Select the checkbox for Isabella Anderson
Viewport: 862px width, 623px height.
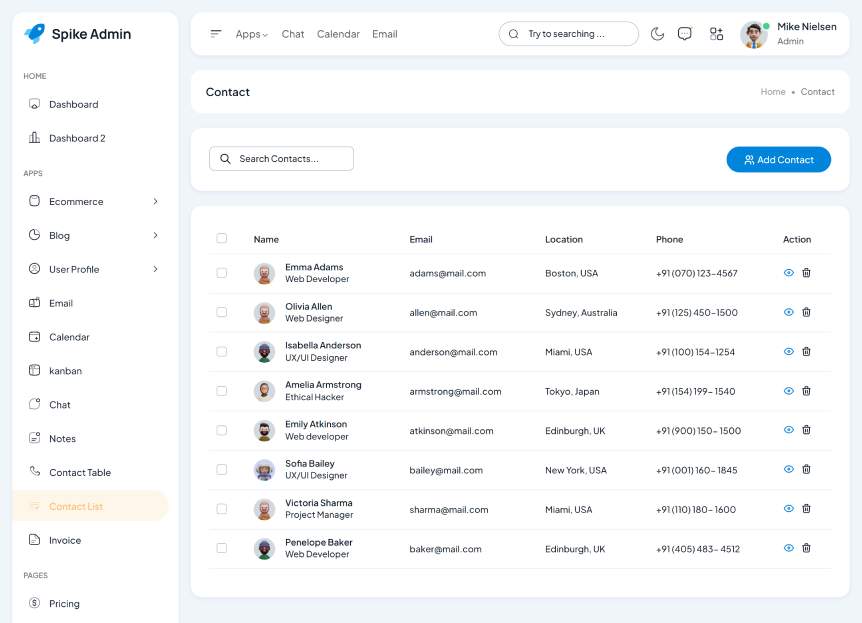click(x=222, y=352)
